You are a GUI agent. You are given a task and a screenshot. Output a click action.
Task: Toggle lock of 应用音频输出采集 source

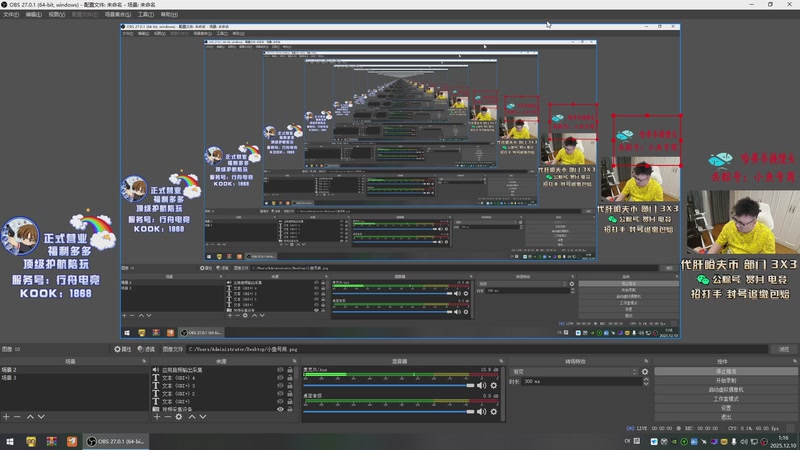[x=290, y=369]
